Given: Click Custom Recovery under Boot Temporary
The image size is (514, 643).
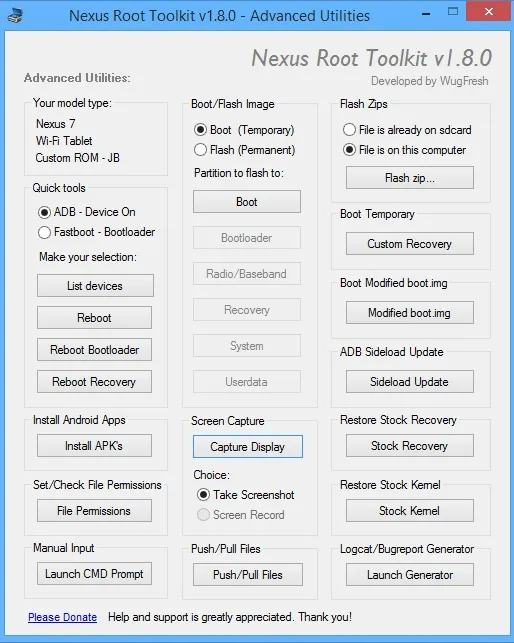Looking at the screenshot, I should pos(410,244).
